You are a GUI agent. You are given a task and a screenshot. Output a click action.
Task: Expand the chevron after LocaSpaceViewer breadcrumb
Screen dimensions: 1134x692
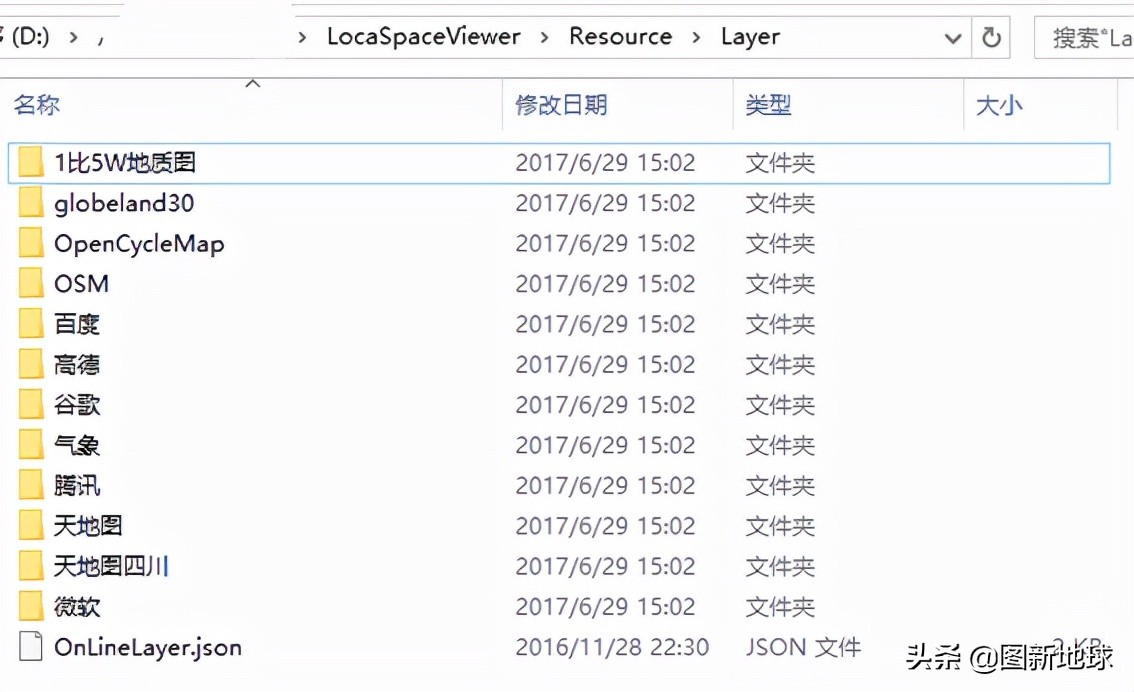(x=544, y=38)
